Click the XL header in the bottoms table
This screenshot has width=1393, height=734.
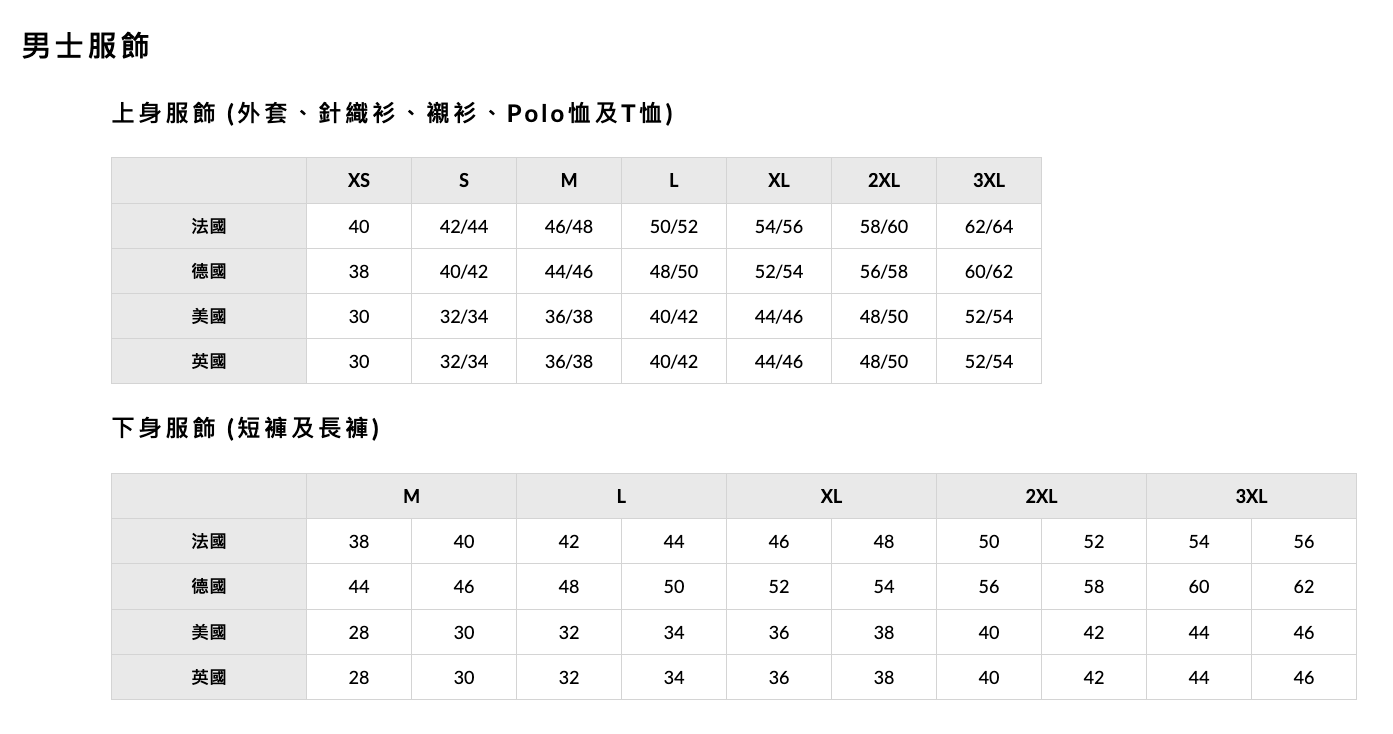pyautogui.click(x=831, y=496)
